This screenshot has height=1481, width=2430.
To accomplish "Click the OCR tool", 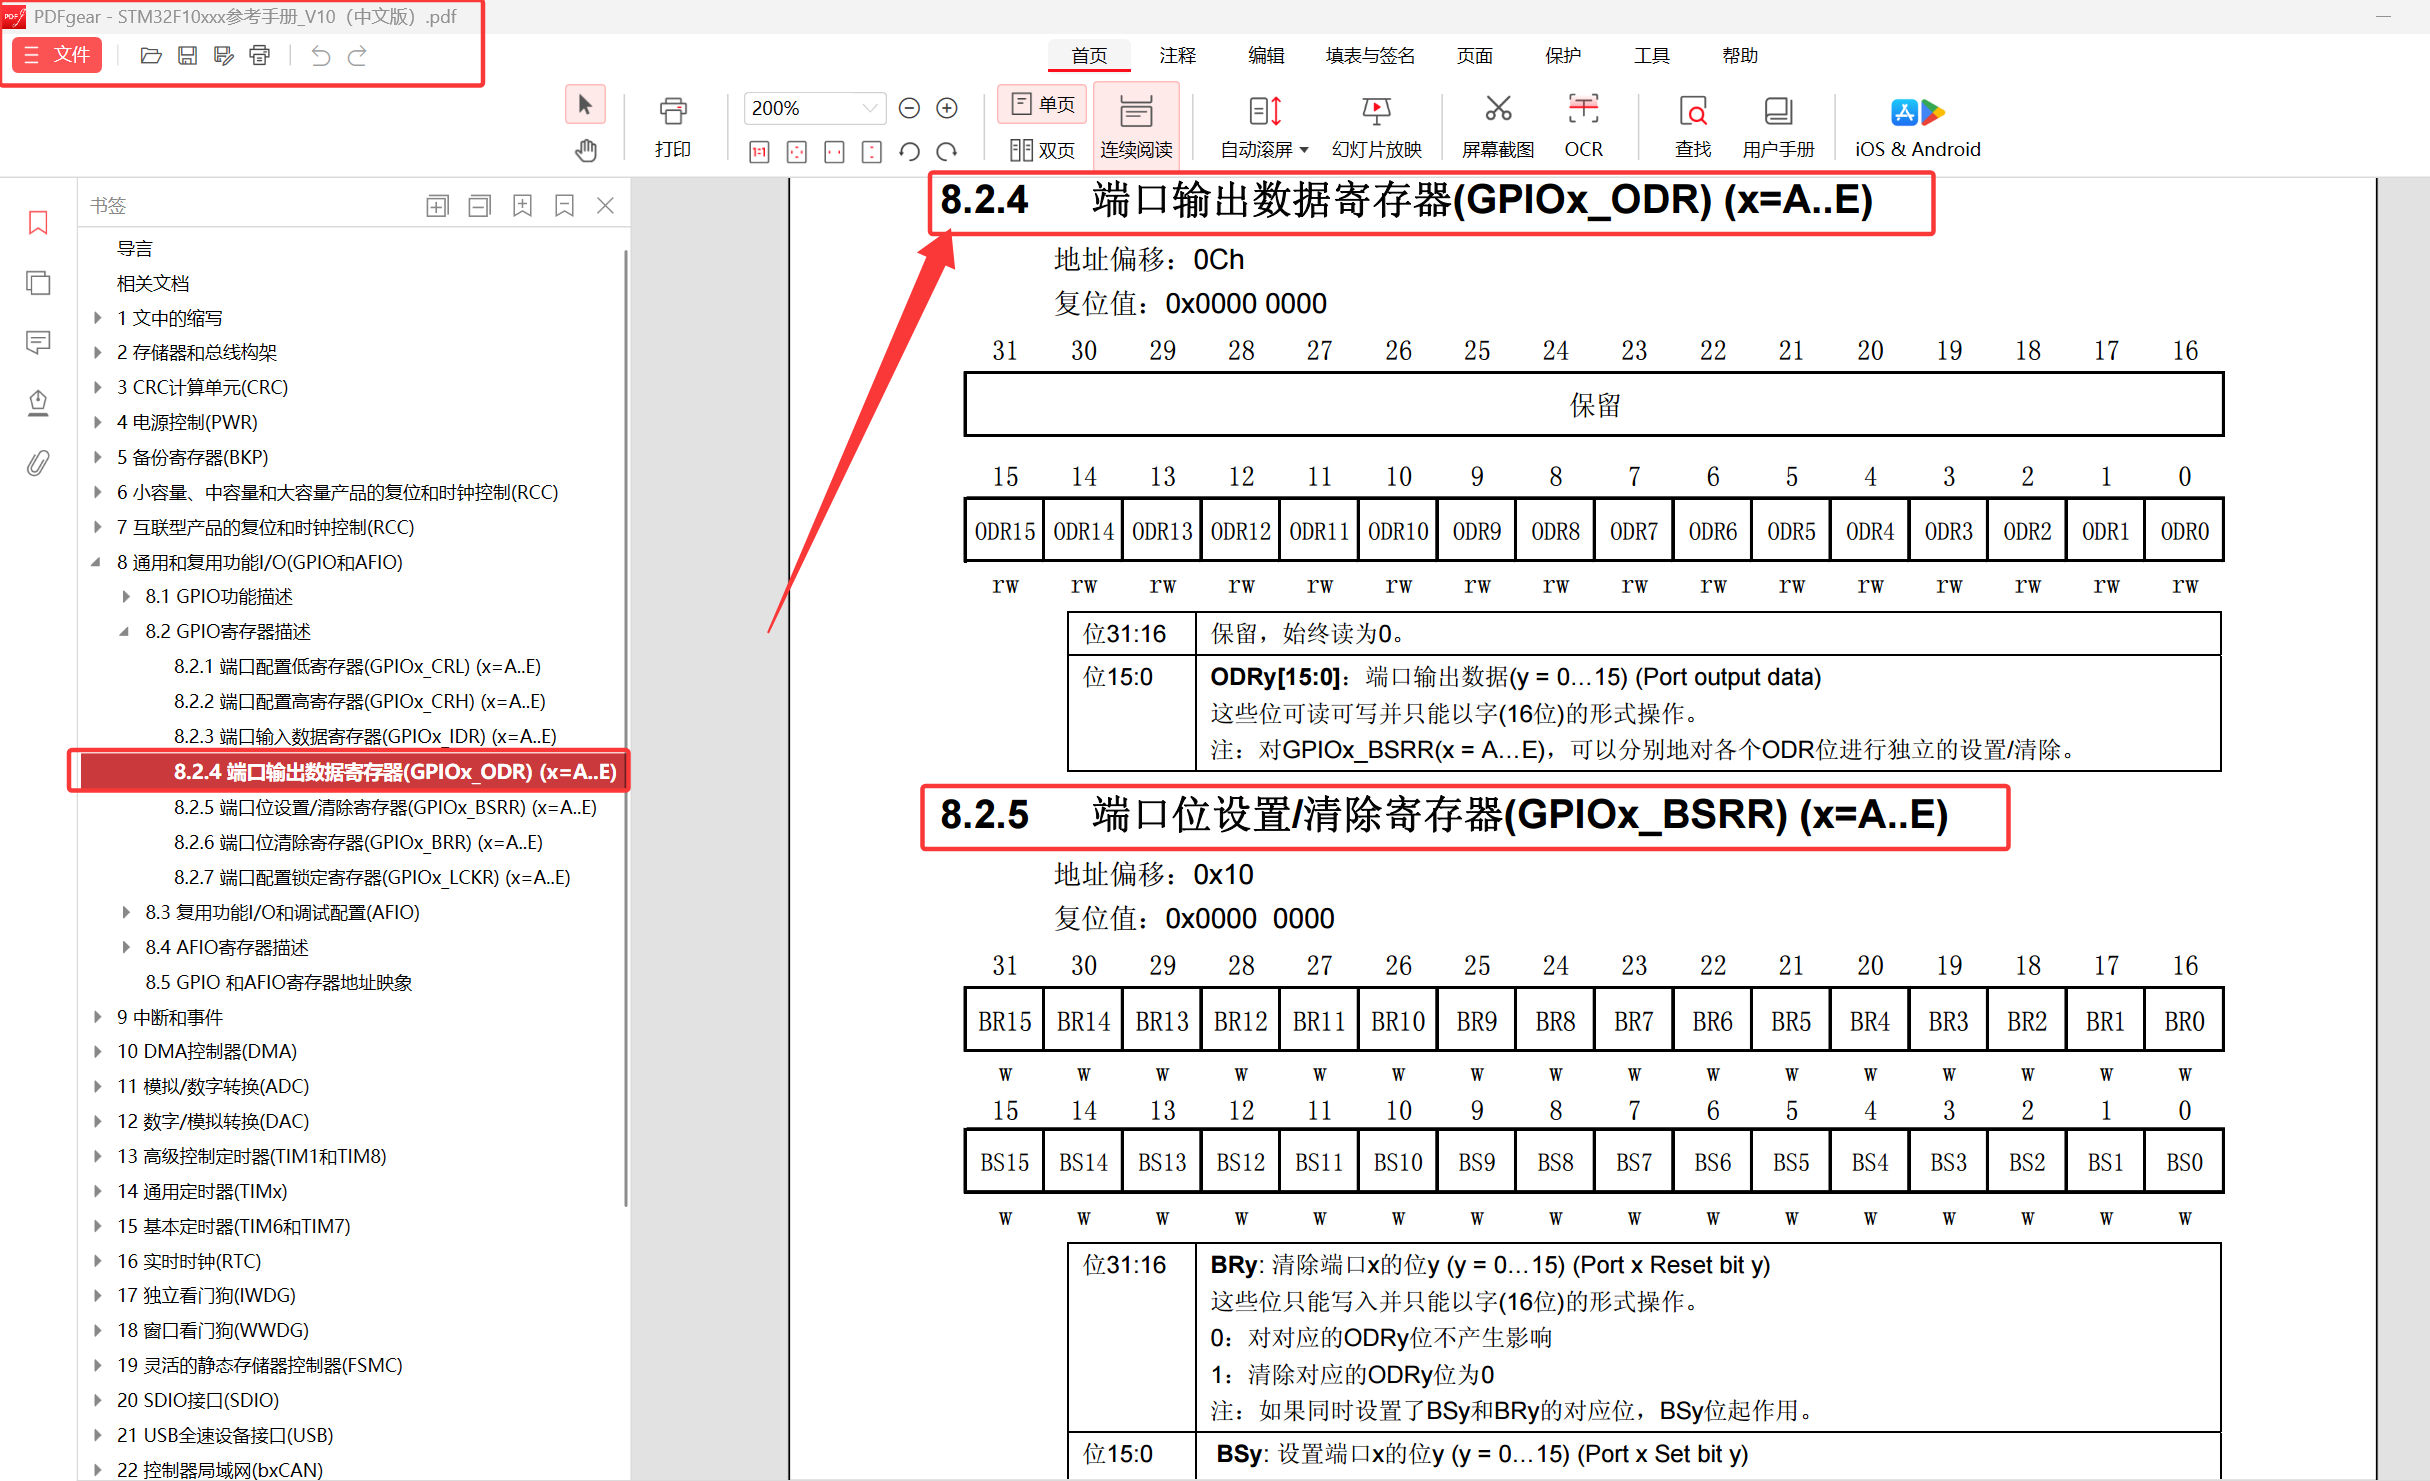I will coord(1583,128).
